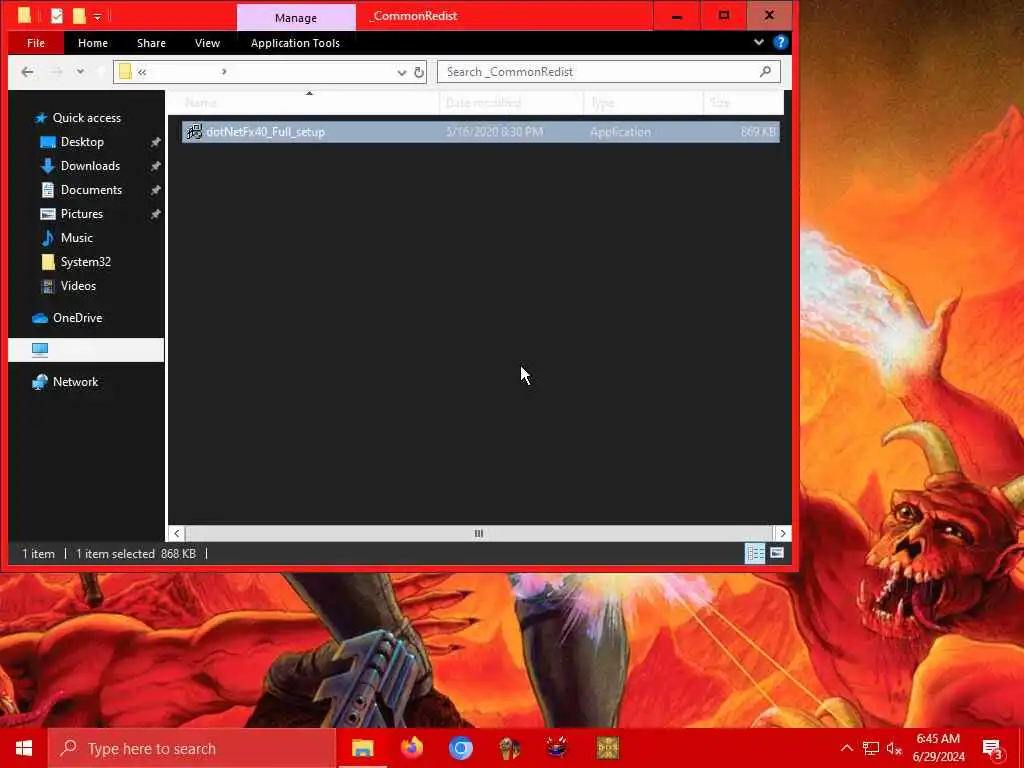Click the taskbar search box
Image resolution: width=1024 pixels, height=768 pixels.
click(x=192, y=748)
